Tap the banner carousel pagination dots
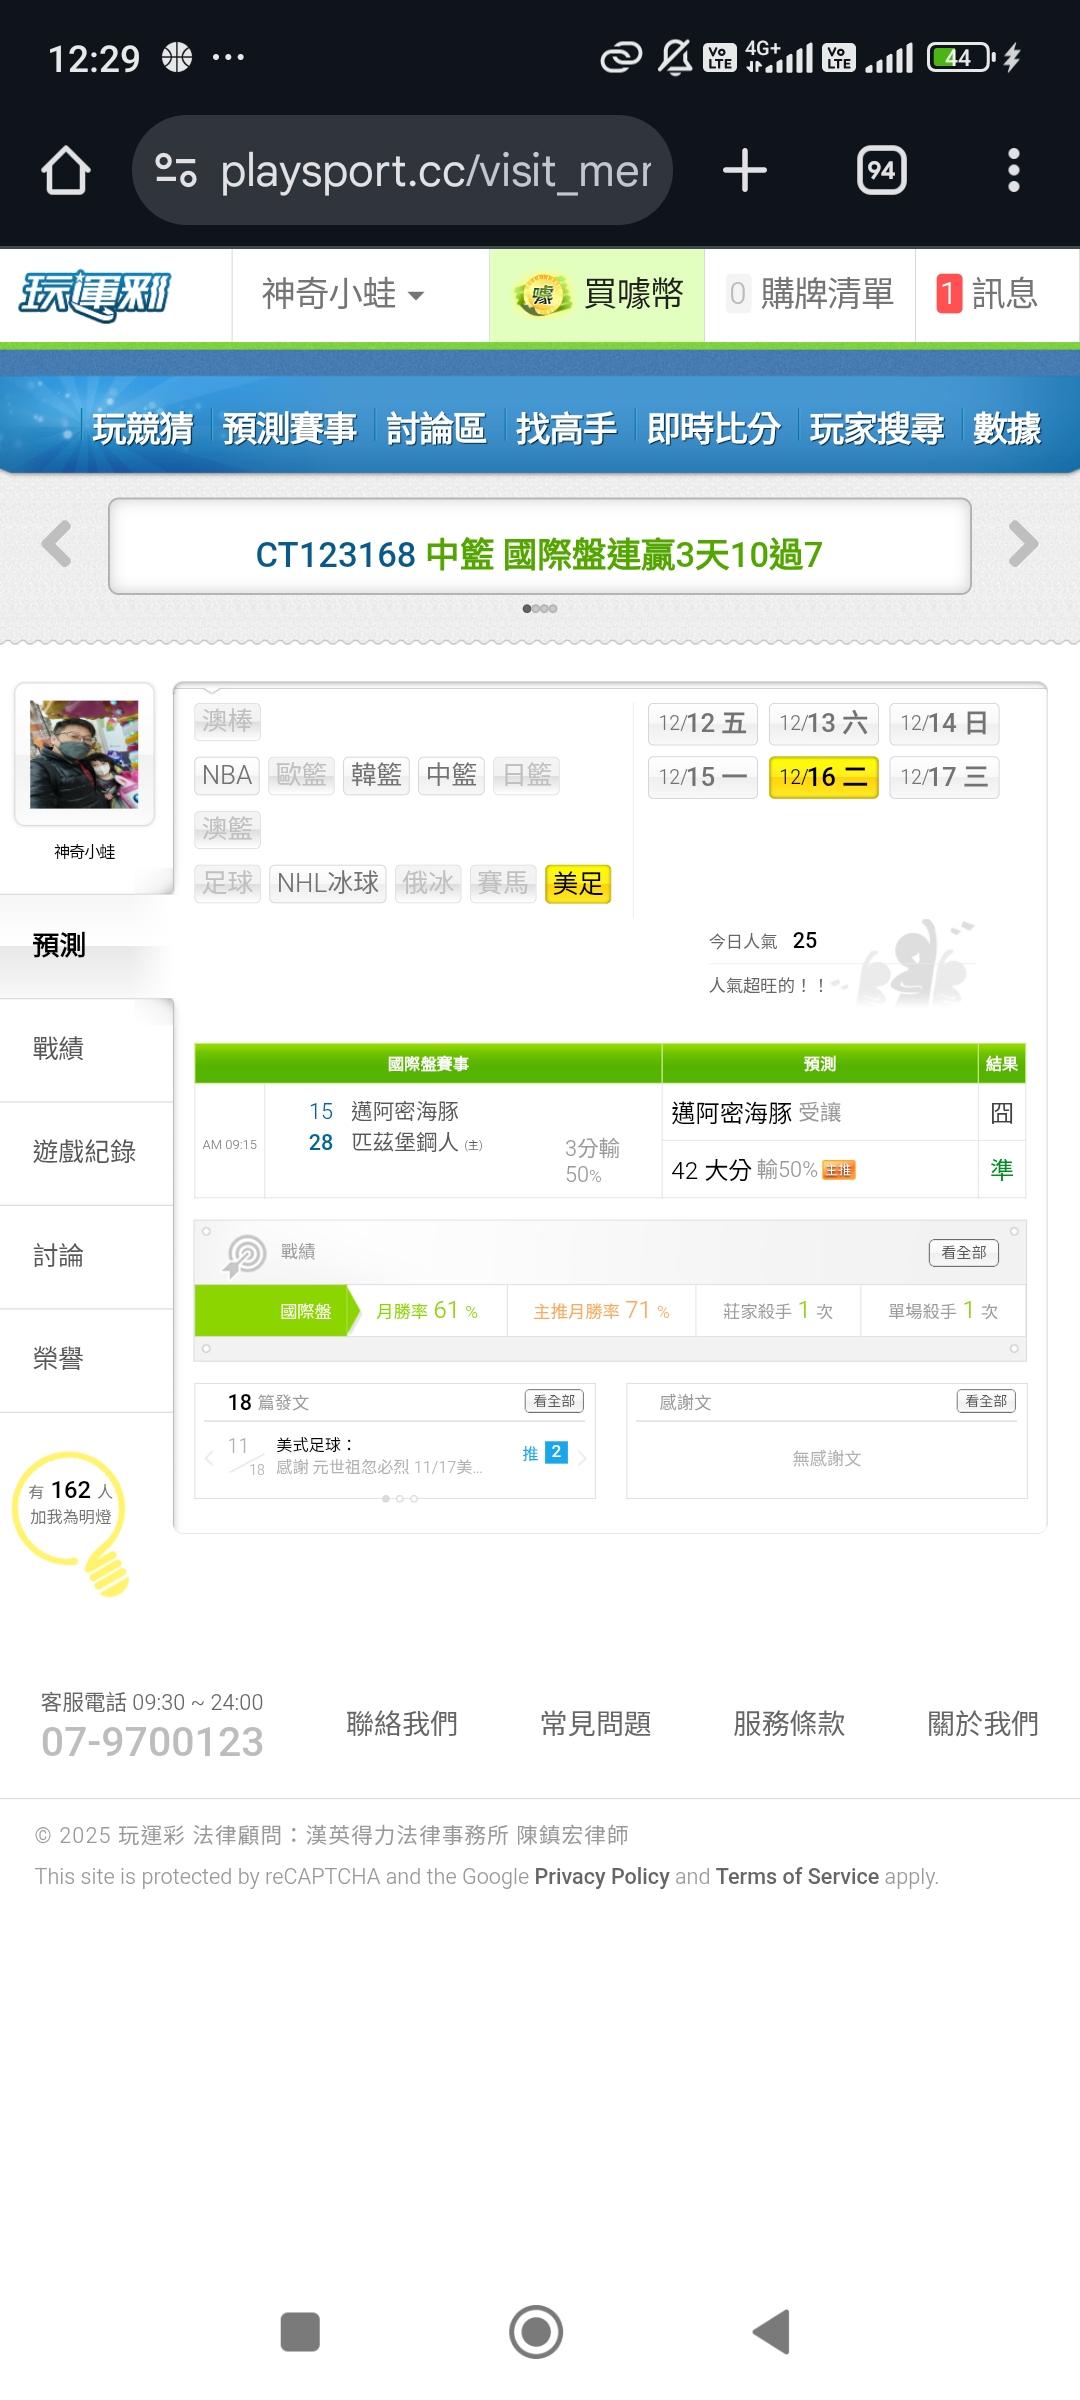 coord(540,608)
